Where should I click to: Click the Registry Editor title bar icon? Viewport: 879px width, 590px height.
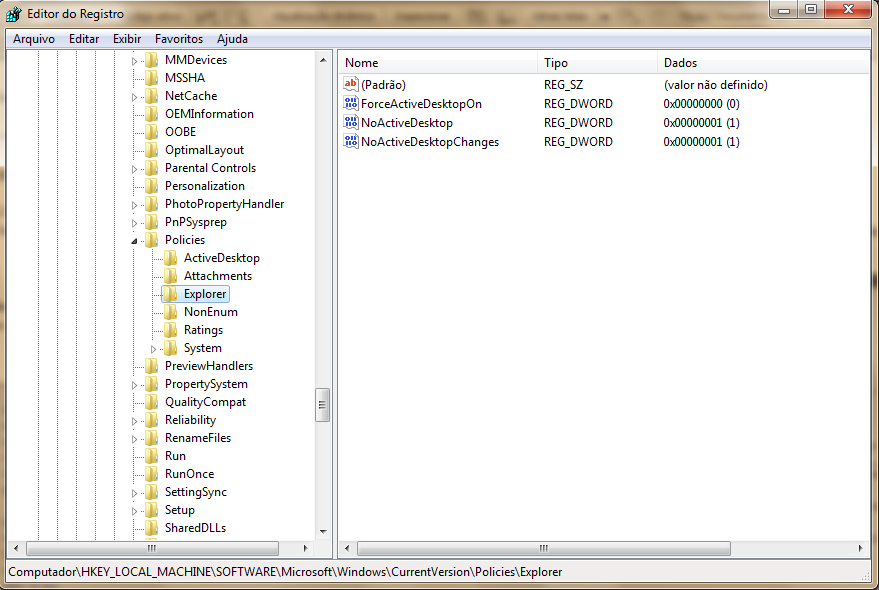click(x=14, y=12)
